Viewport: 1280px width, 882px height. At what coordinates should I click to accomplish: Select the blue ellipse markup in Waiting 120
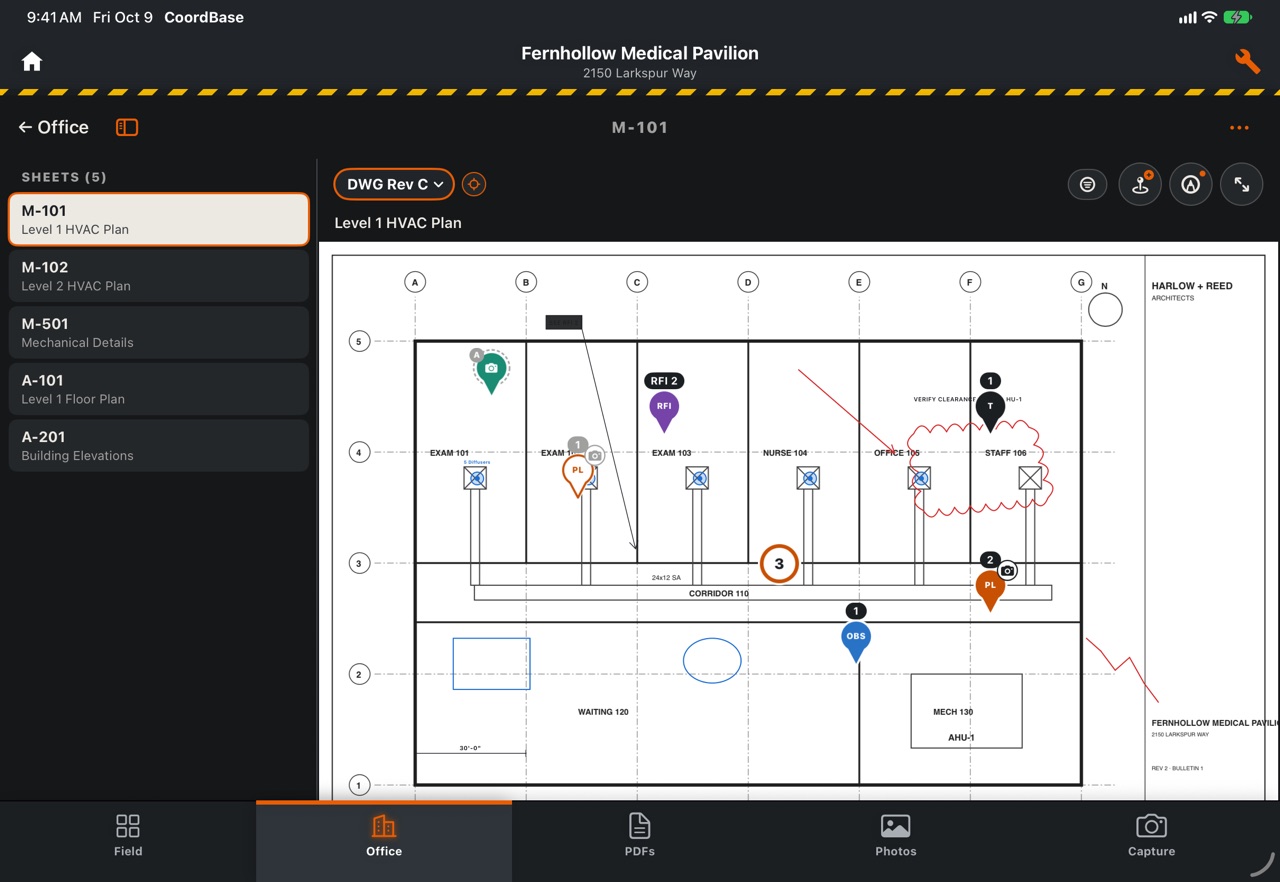pos(712,661)
